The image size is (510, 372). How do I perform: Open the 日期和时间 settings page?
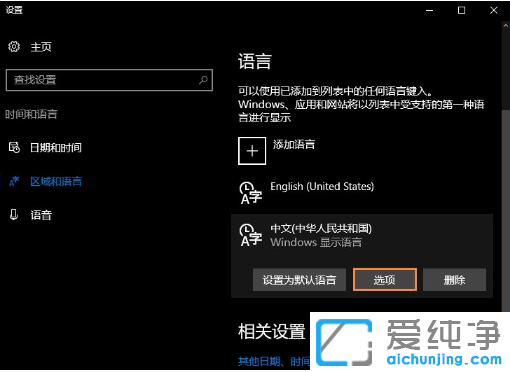coord(56,147)
